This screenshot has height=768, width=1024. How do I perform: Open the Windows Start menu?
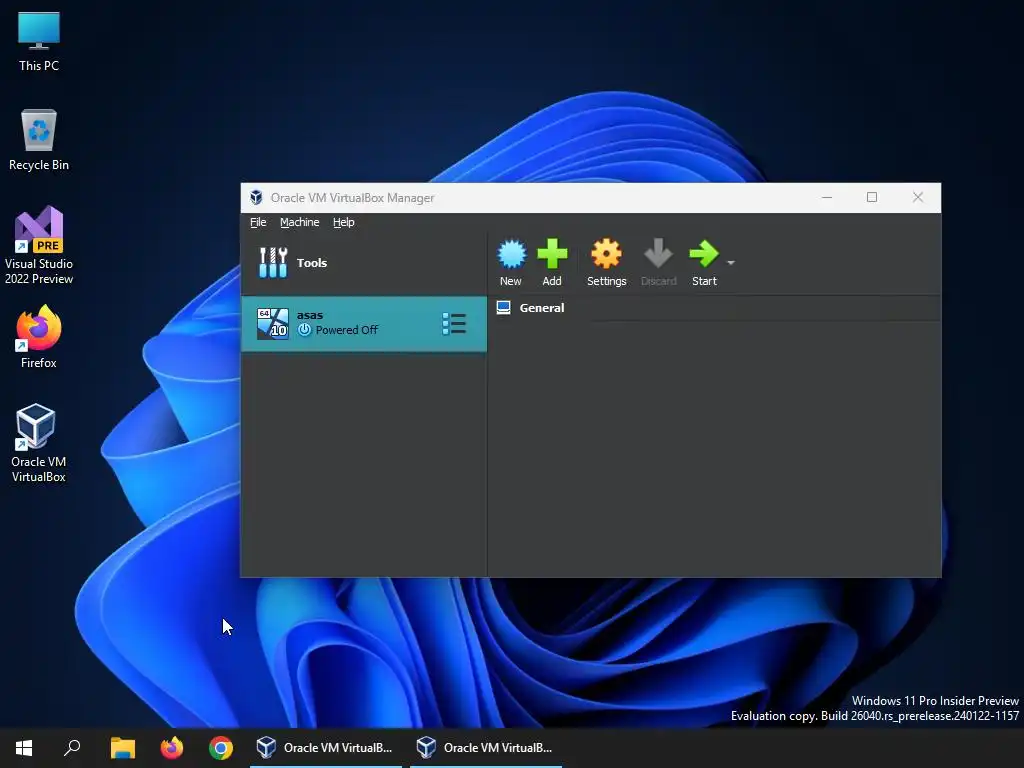(24, 748)
